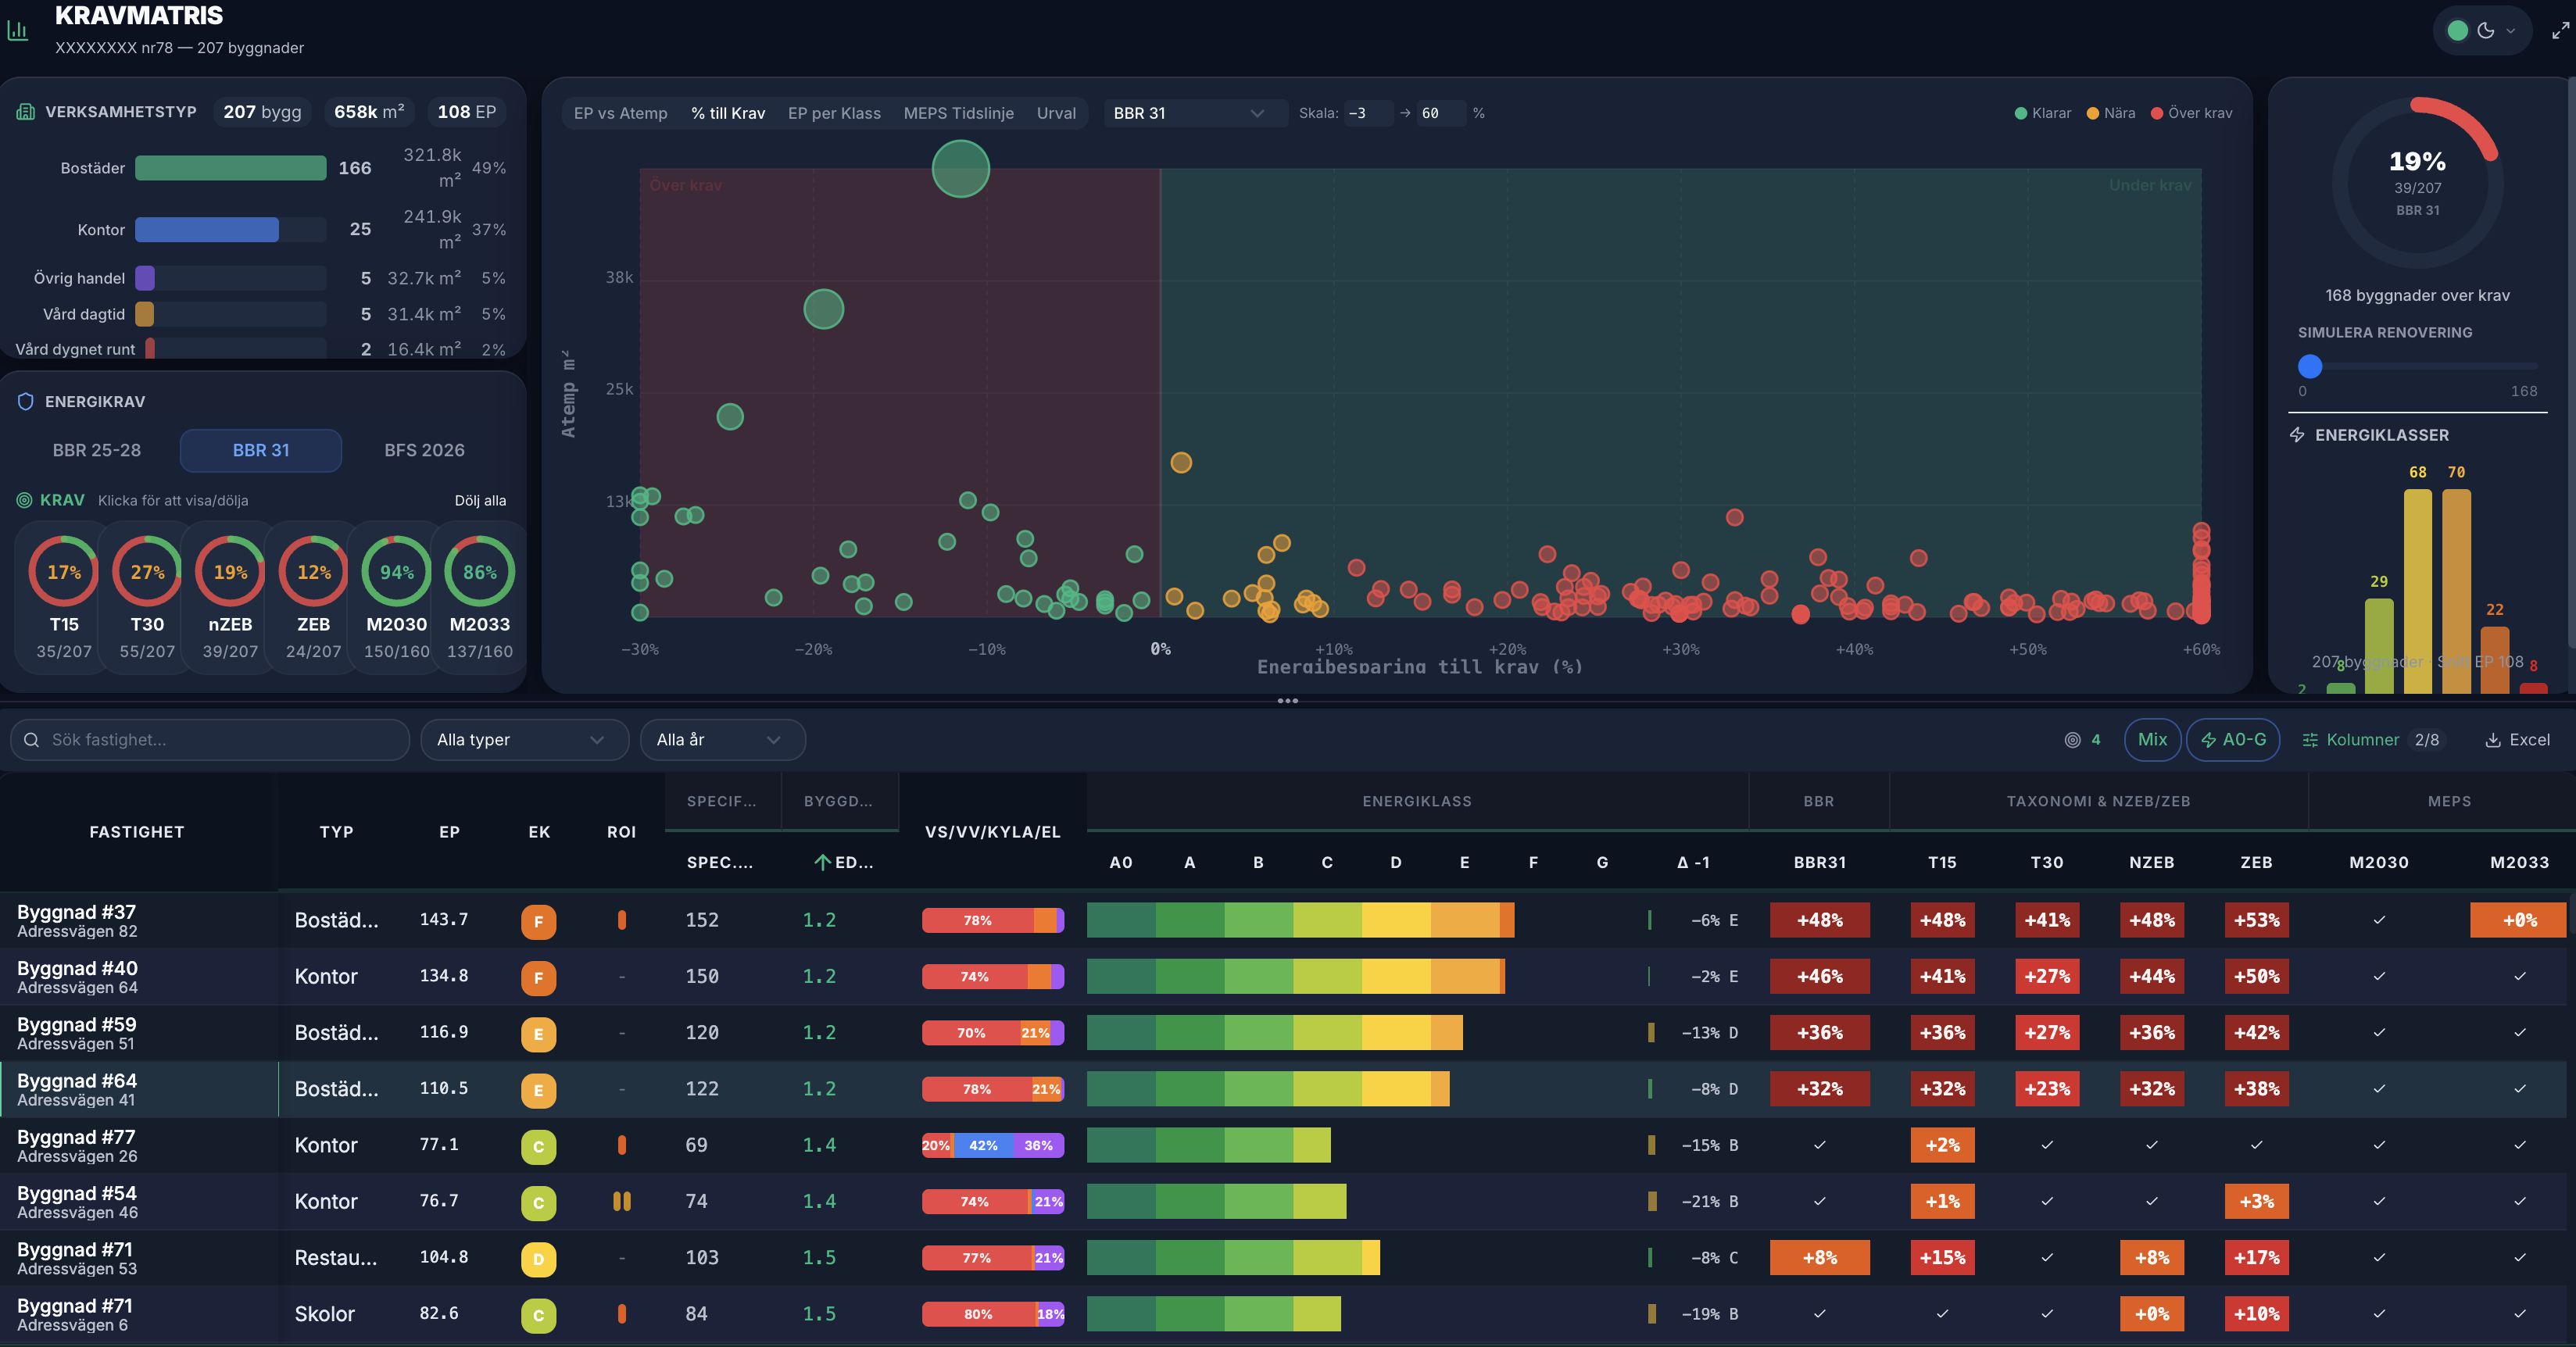Toggle the T15 requirement ring
The width and height of the screenshot is (2576, 1347).
64,571
